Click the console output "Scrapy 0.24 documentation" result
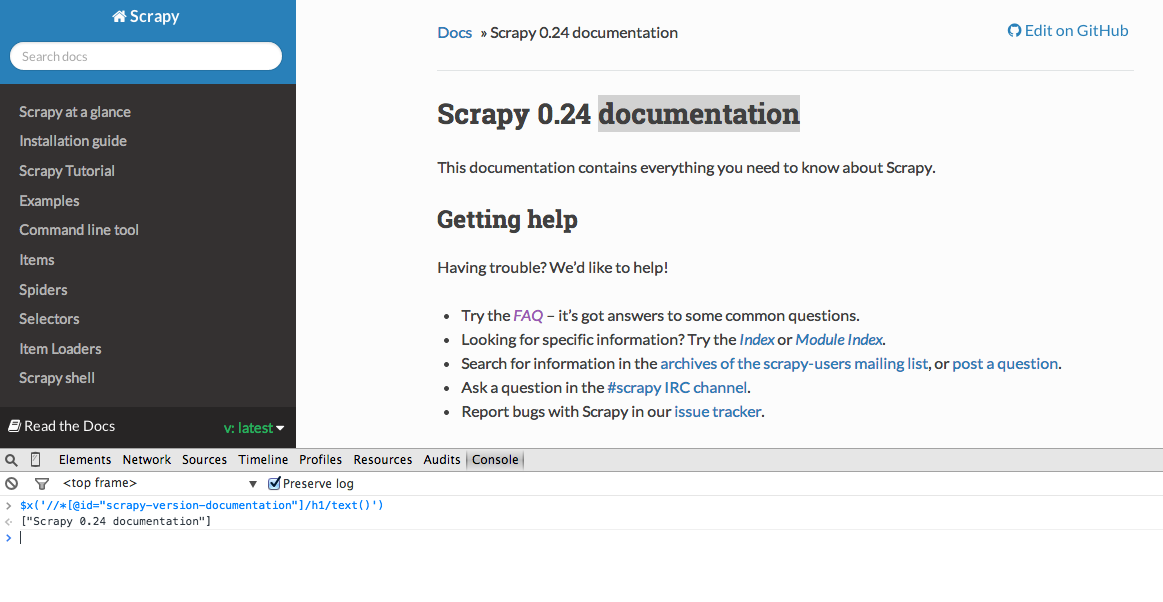The image size is (1163, 602). tap(116, 521)
